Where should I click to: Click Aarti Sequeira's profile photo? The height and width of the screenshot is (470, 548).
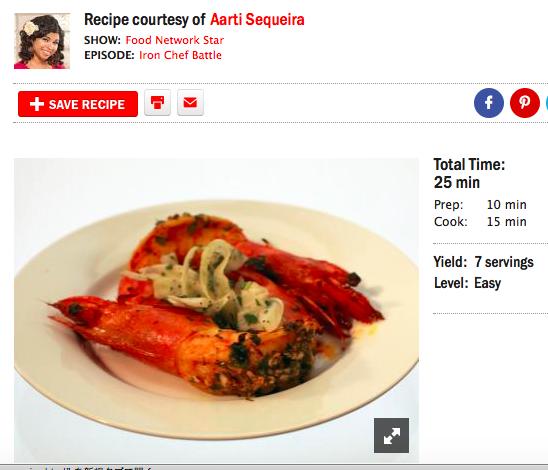pos(42,41)
